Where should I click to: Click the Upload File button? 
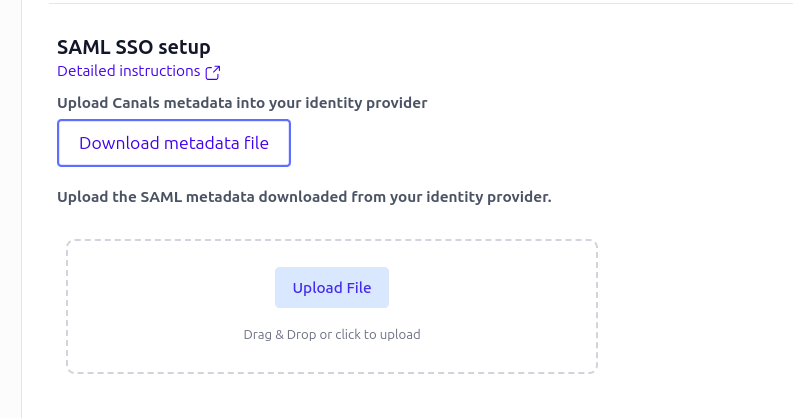click(332, 288)
